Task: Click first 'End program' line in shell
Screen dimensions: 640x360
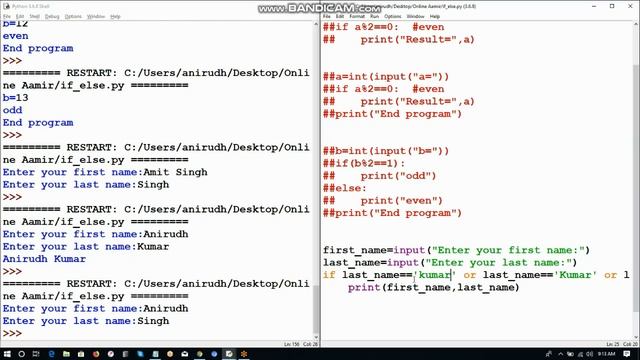Action: click(38, 48)
